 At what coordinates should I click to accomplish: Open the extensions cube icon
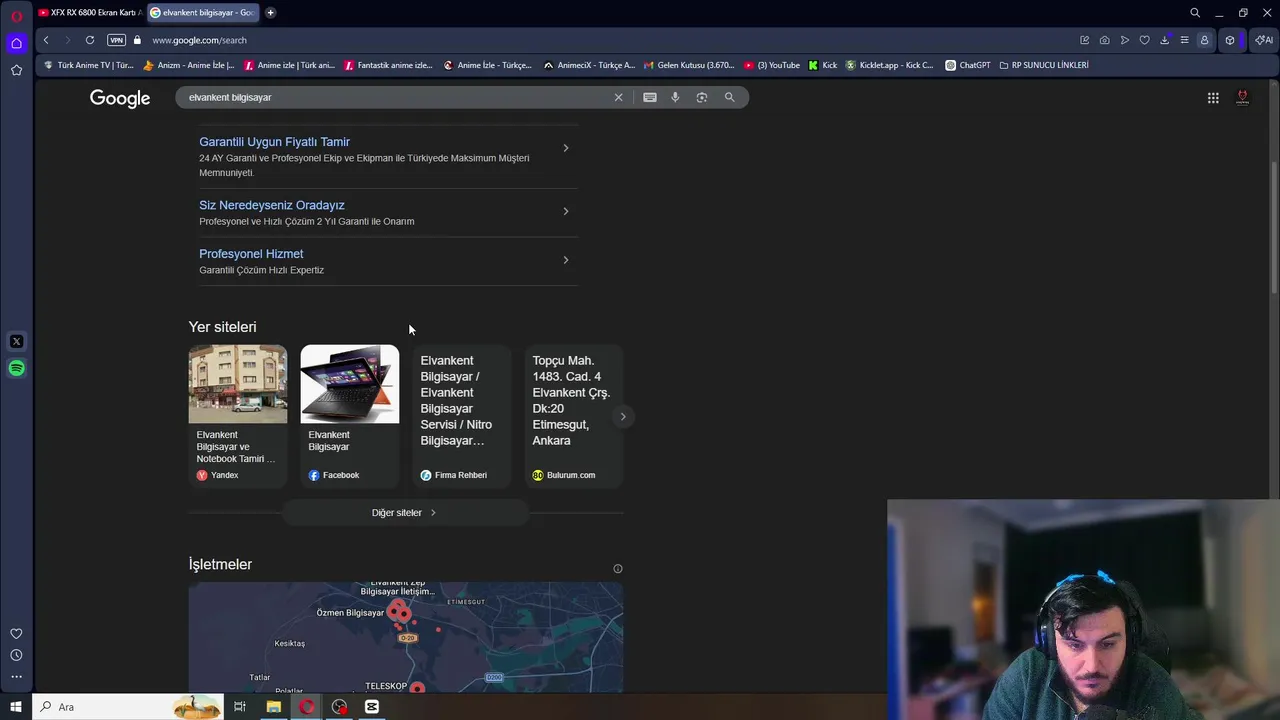pyautogui.click(x=1230, y=40)
